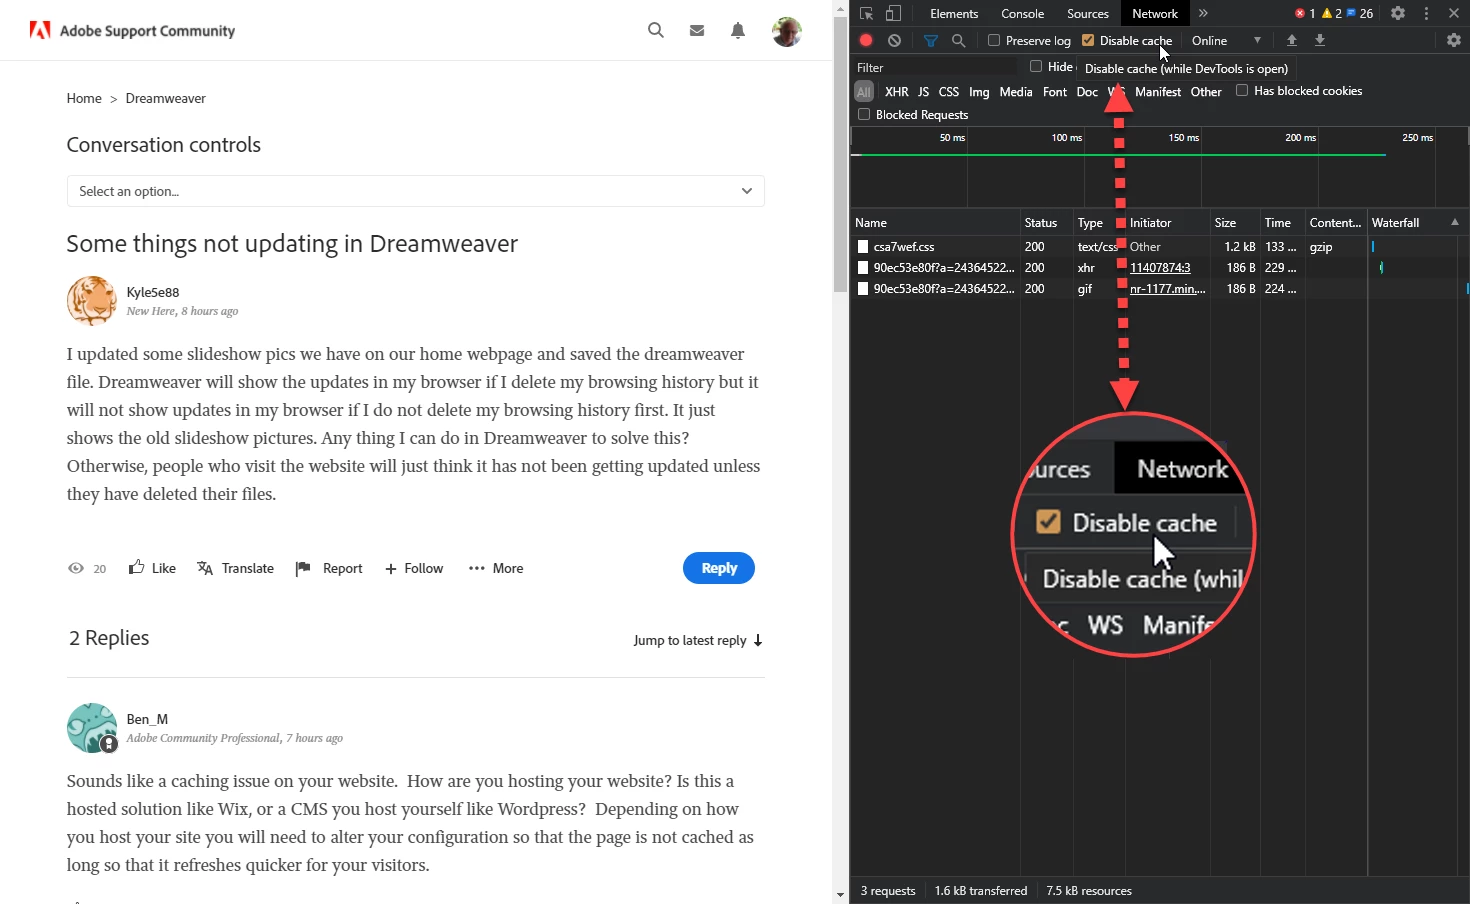
Task: Select the All filter type
Action: coord(864,91)
